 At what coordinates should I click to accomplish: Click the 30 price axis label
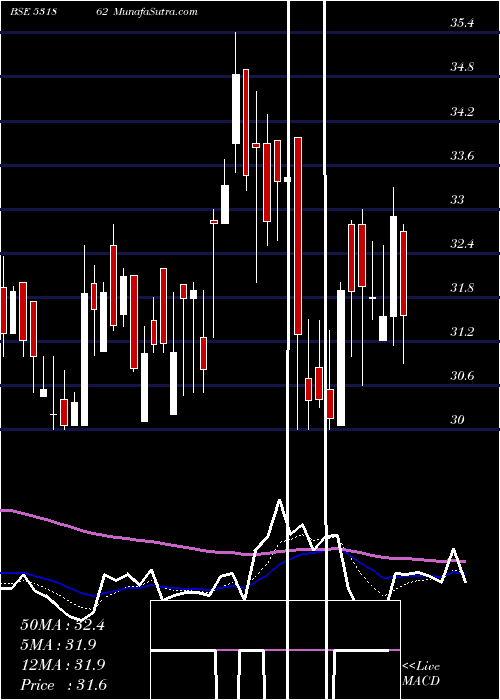(x=457, y=420)
